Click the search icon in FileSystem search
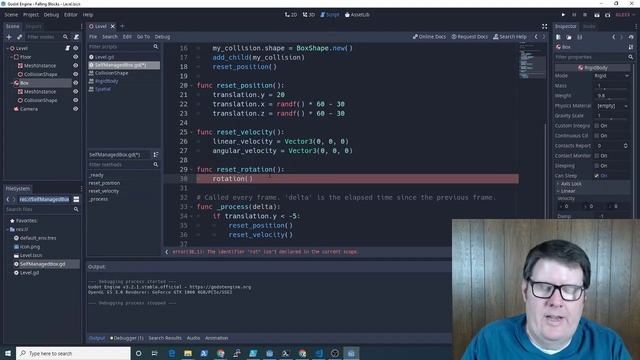Image resolution: width=640 pixels, height=360 pixels. (76, 209)
